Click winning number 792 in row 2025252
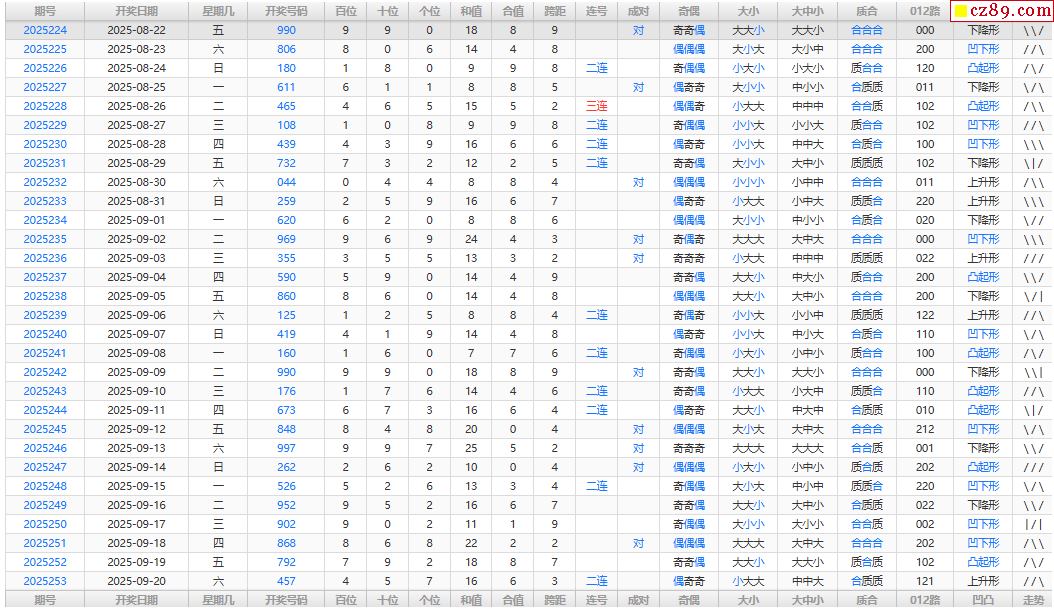The height and width of the screenshot is (609, 1054). coord(286,562)
